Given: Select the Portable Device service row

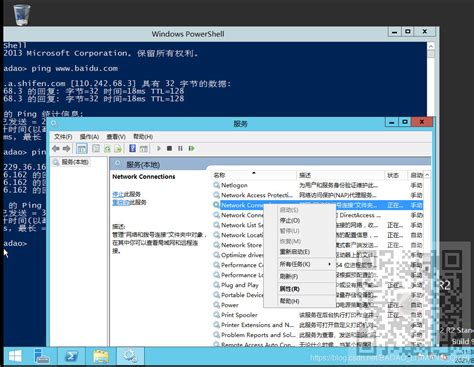Looking at the screenshot, I should tap(317, 295).
